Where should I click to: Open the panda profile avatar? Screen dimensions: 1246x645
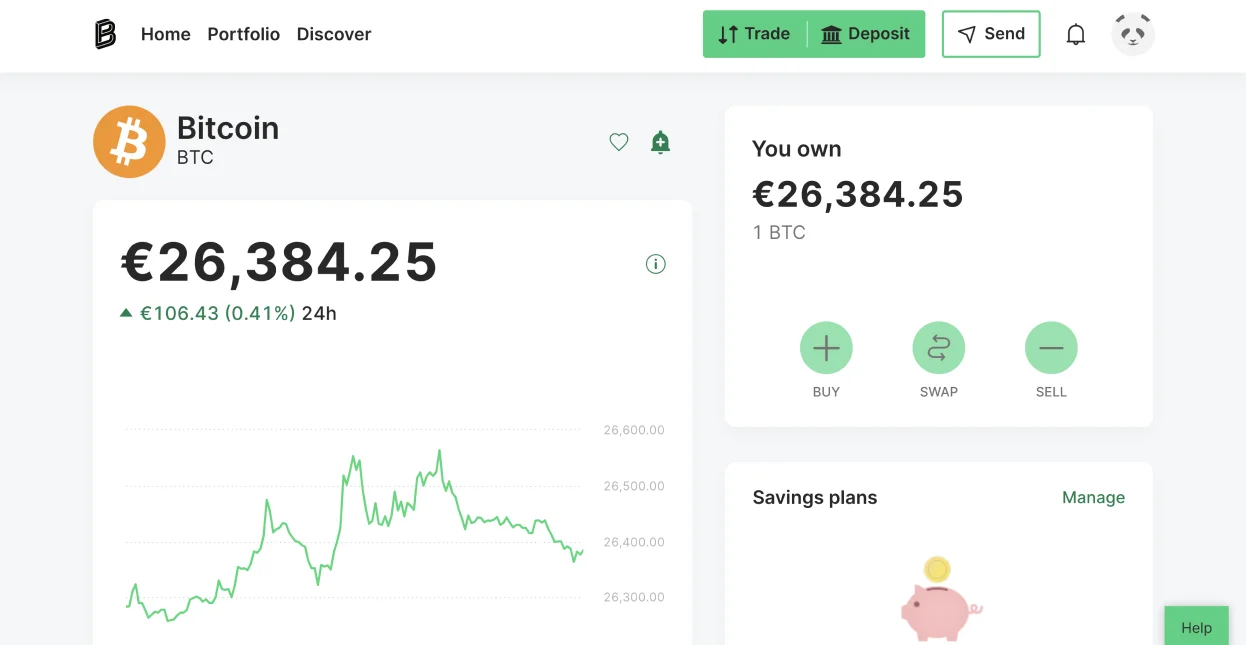1133,34
